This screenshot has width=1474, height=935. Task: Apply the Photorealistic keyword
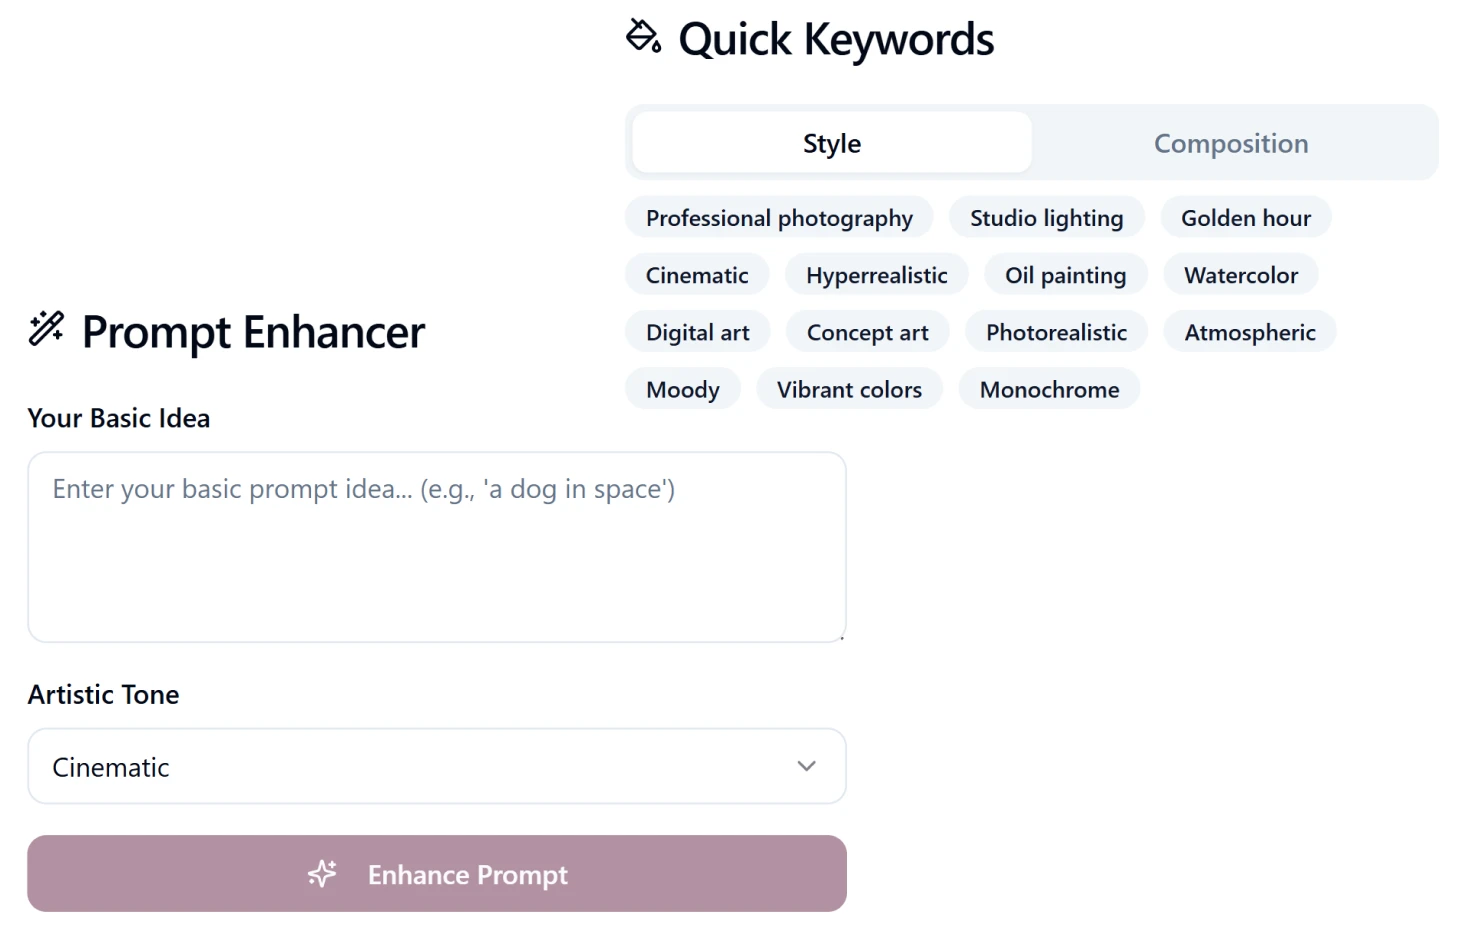[x=1057, y=331]
